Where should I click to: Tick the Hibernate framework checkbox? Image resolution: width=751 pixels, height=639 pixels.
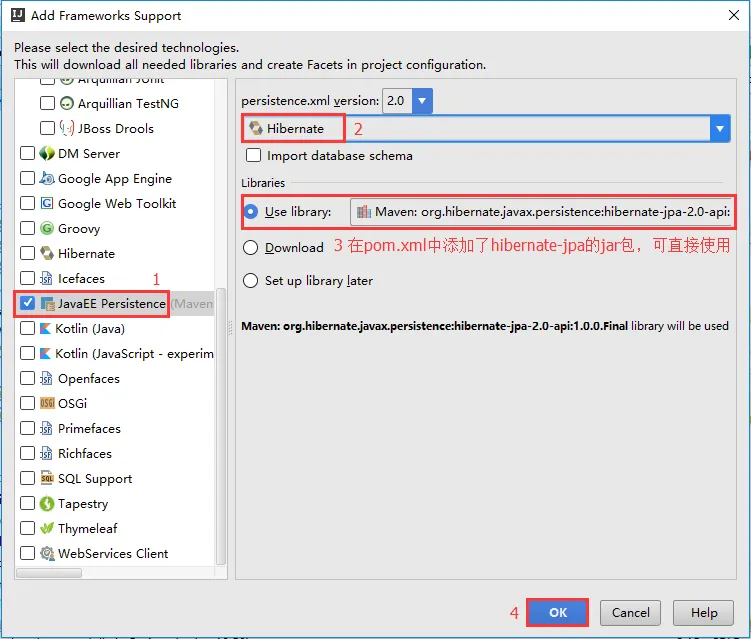coord(27,253)
